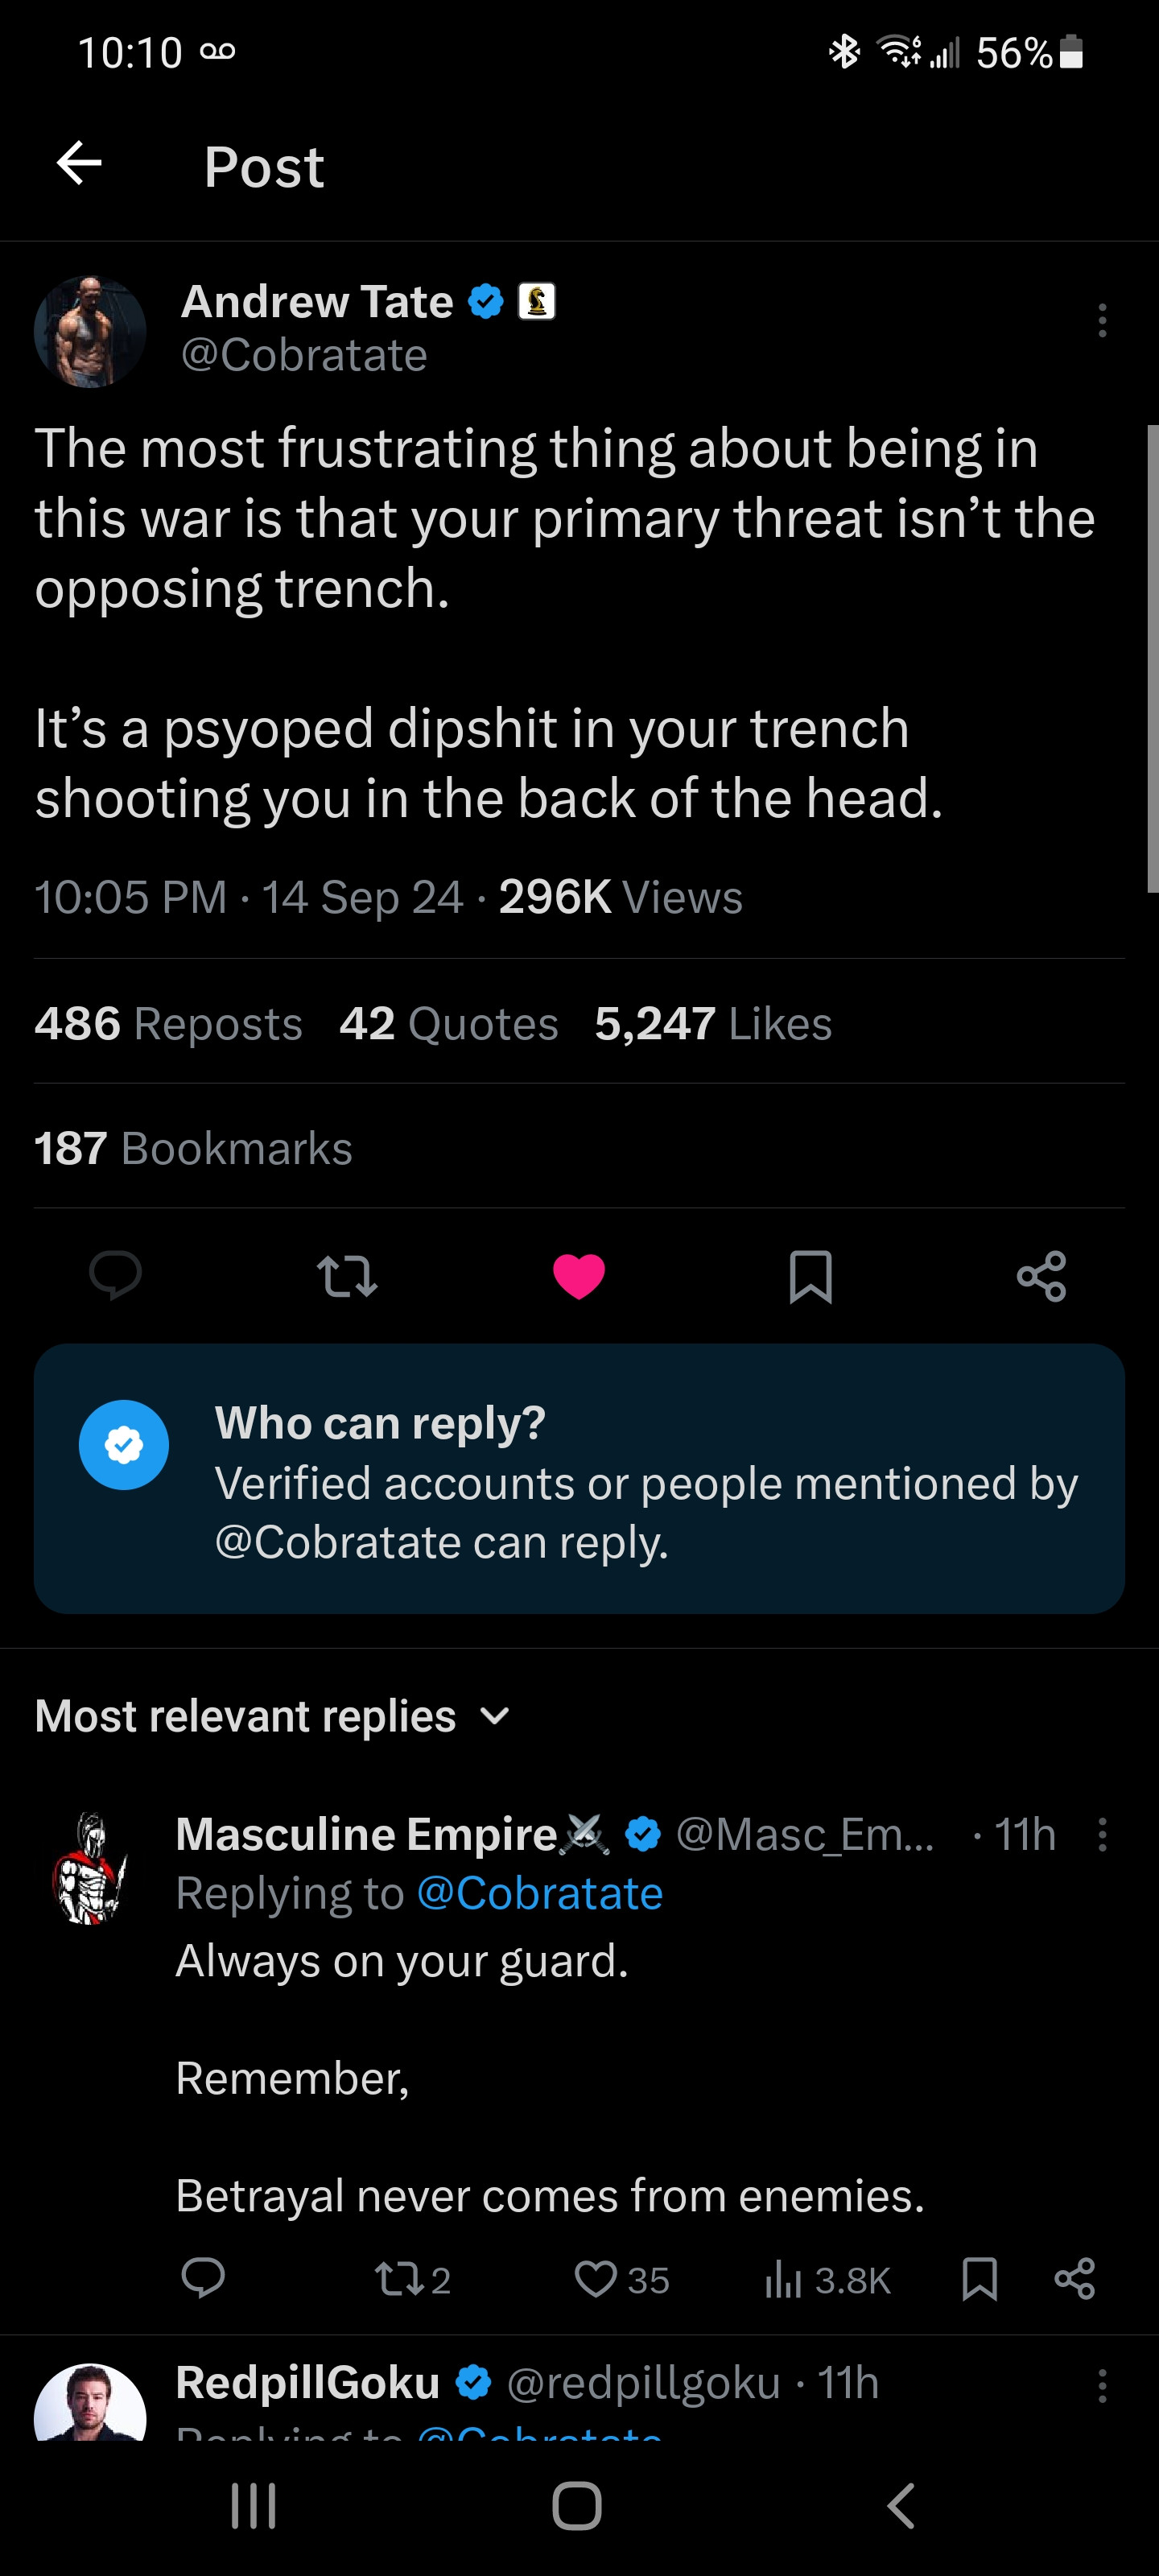
Task: Share the main post
Action: click(x=1041, y=1277)
